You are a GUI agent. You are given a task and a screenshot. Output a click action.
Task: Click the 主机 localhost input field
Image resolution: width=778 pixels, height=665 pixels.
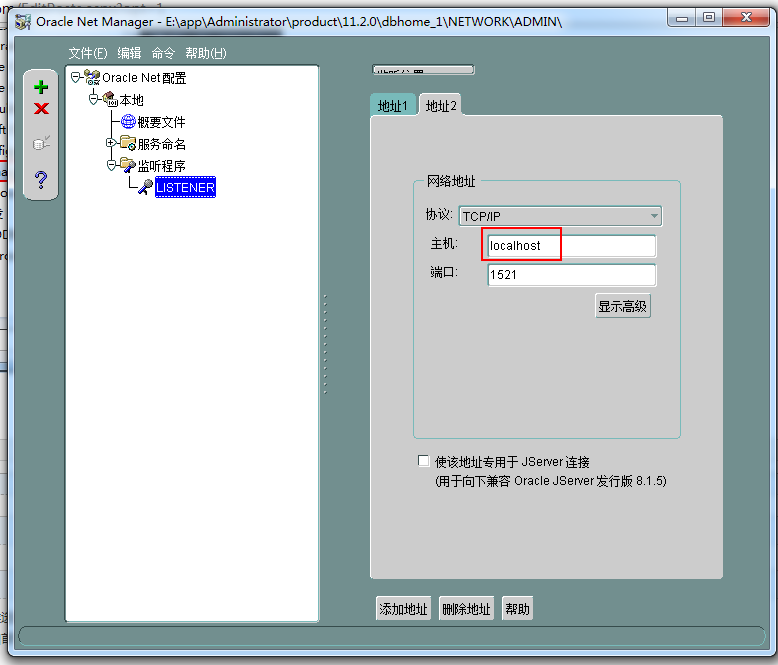572,246
